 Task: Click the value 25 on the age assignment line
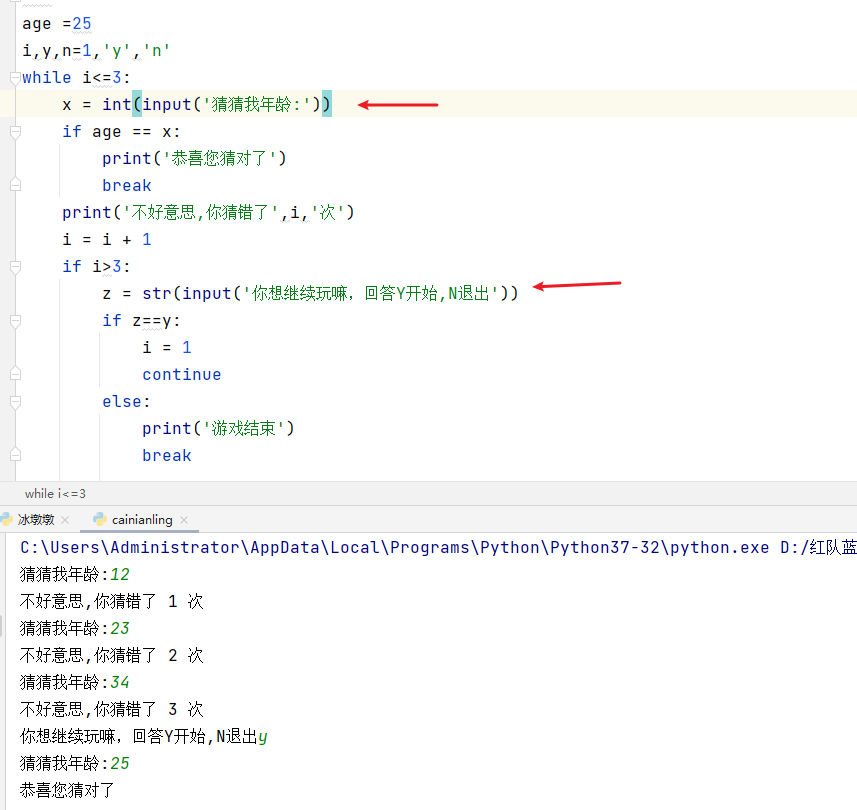click(80, 23)
